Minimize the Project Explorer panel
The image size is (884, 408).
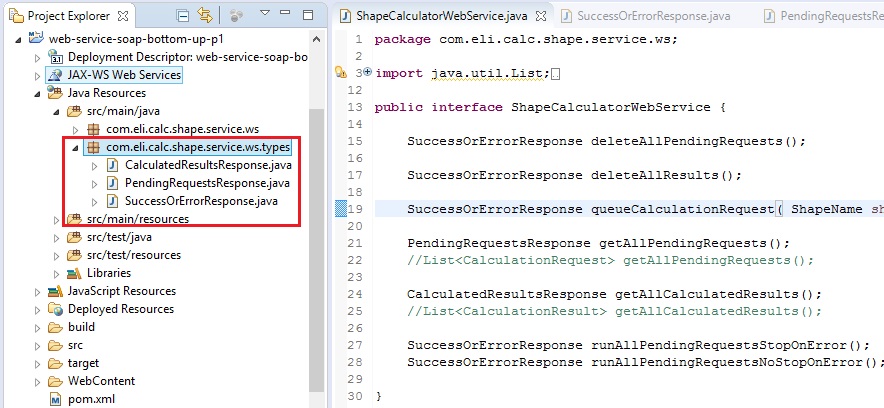286,14
